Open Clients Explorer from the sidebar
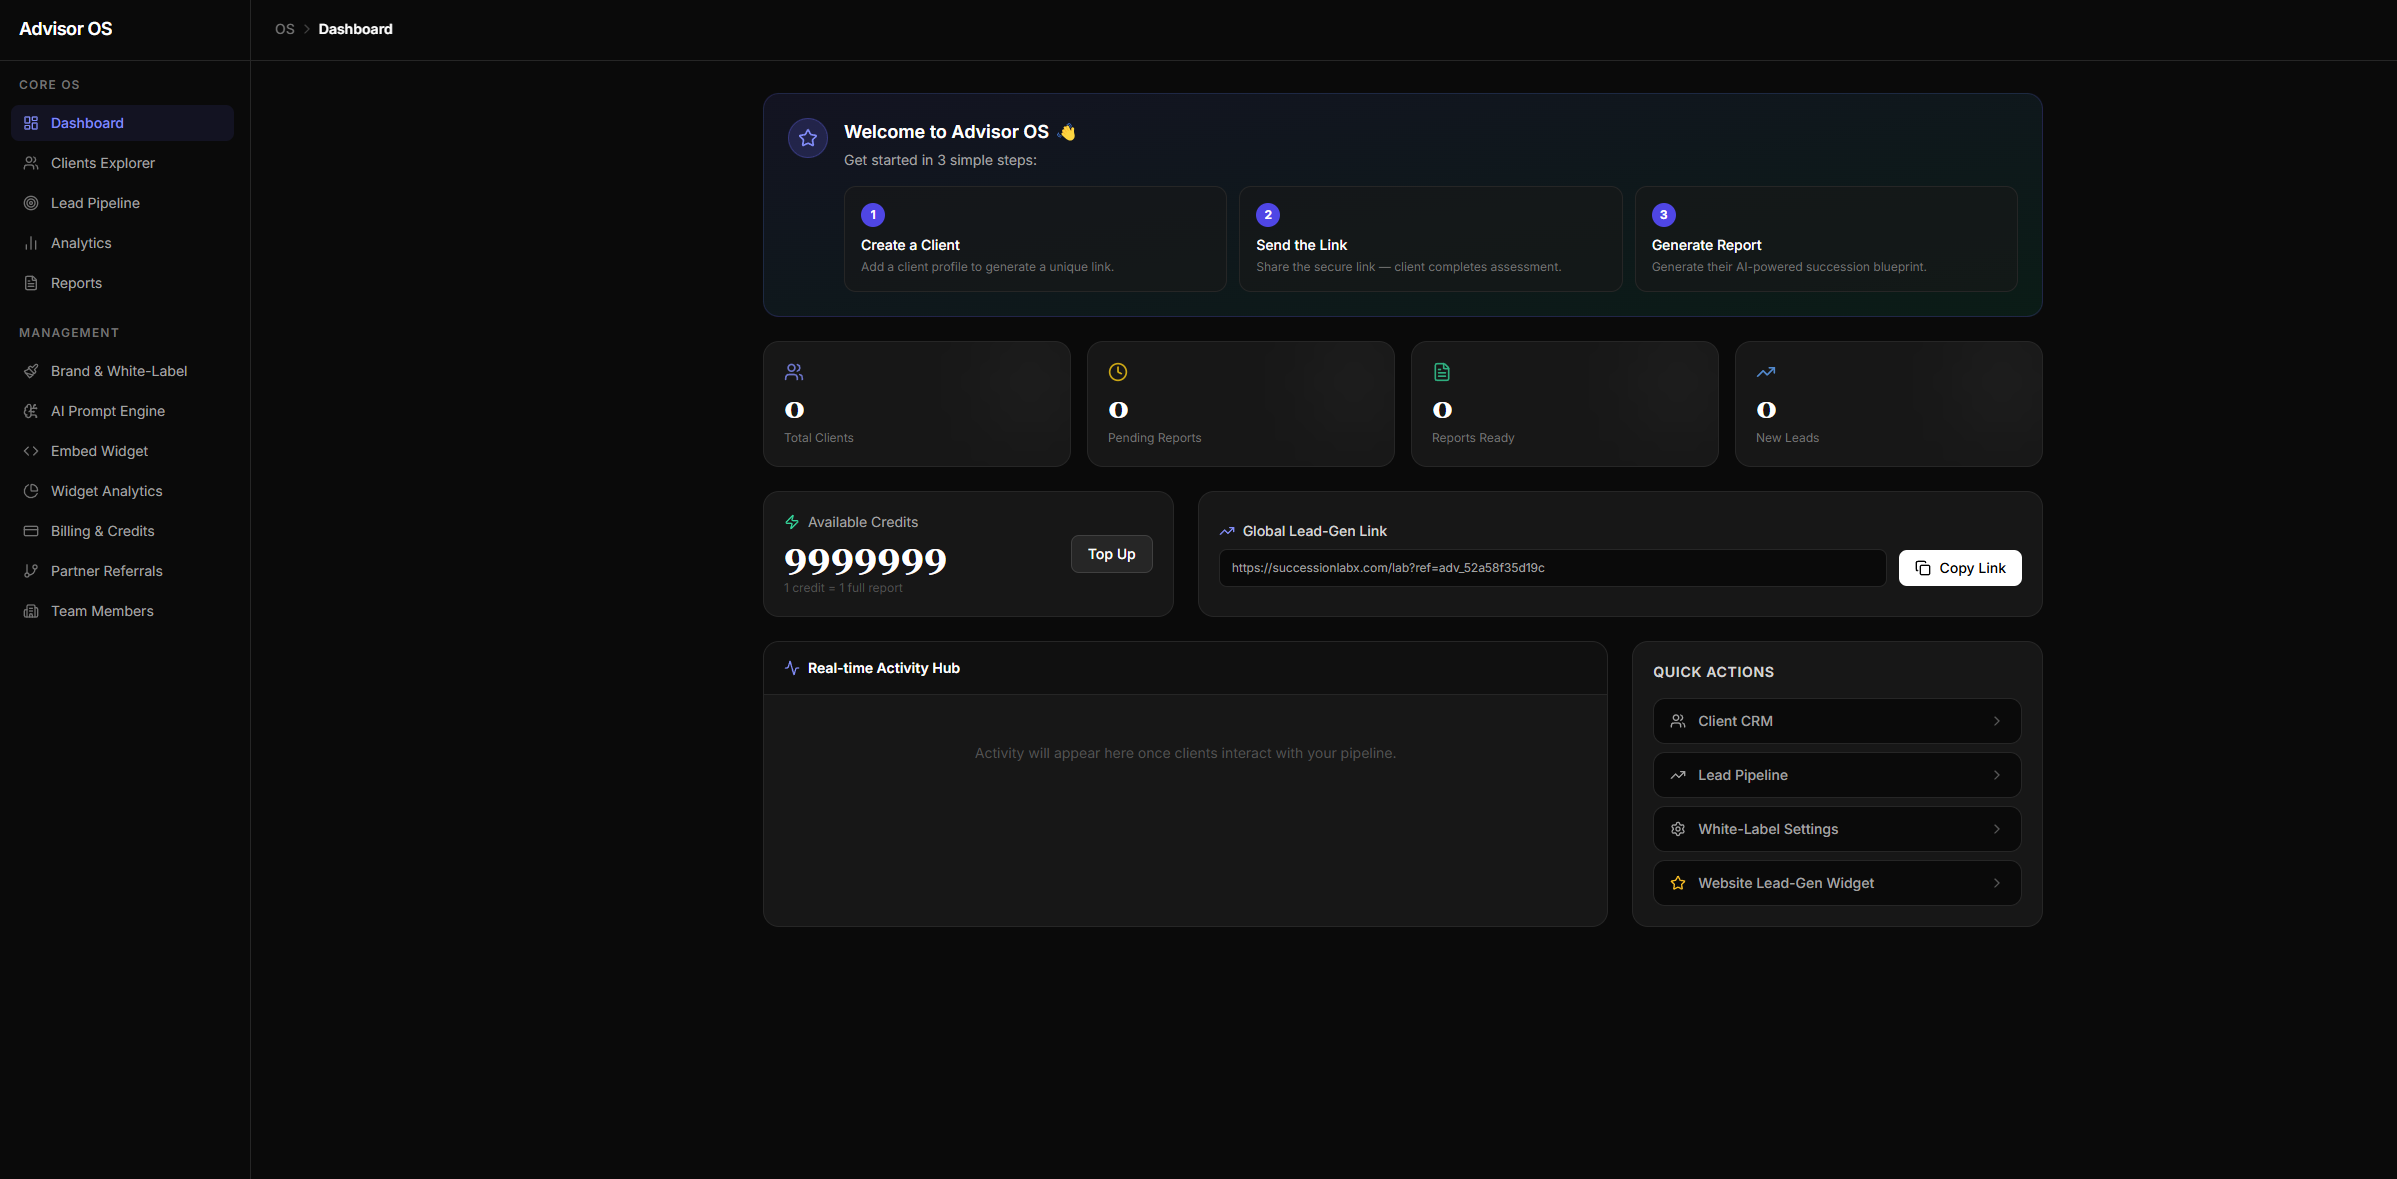Screen dimensions: 2397x1179 point(122,163)
